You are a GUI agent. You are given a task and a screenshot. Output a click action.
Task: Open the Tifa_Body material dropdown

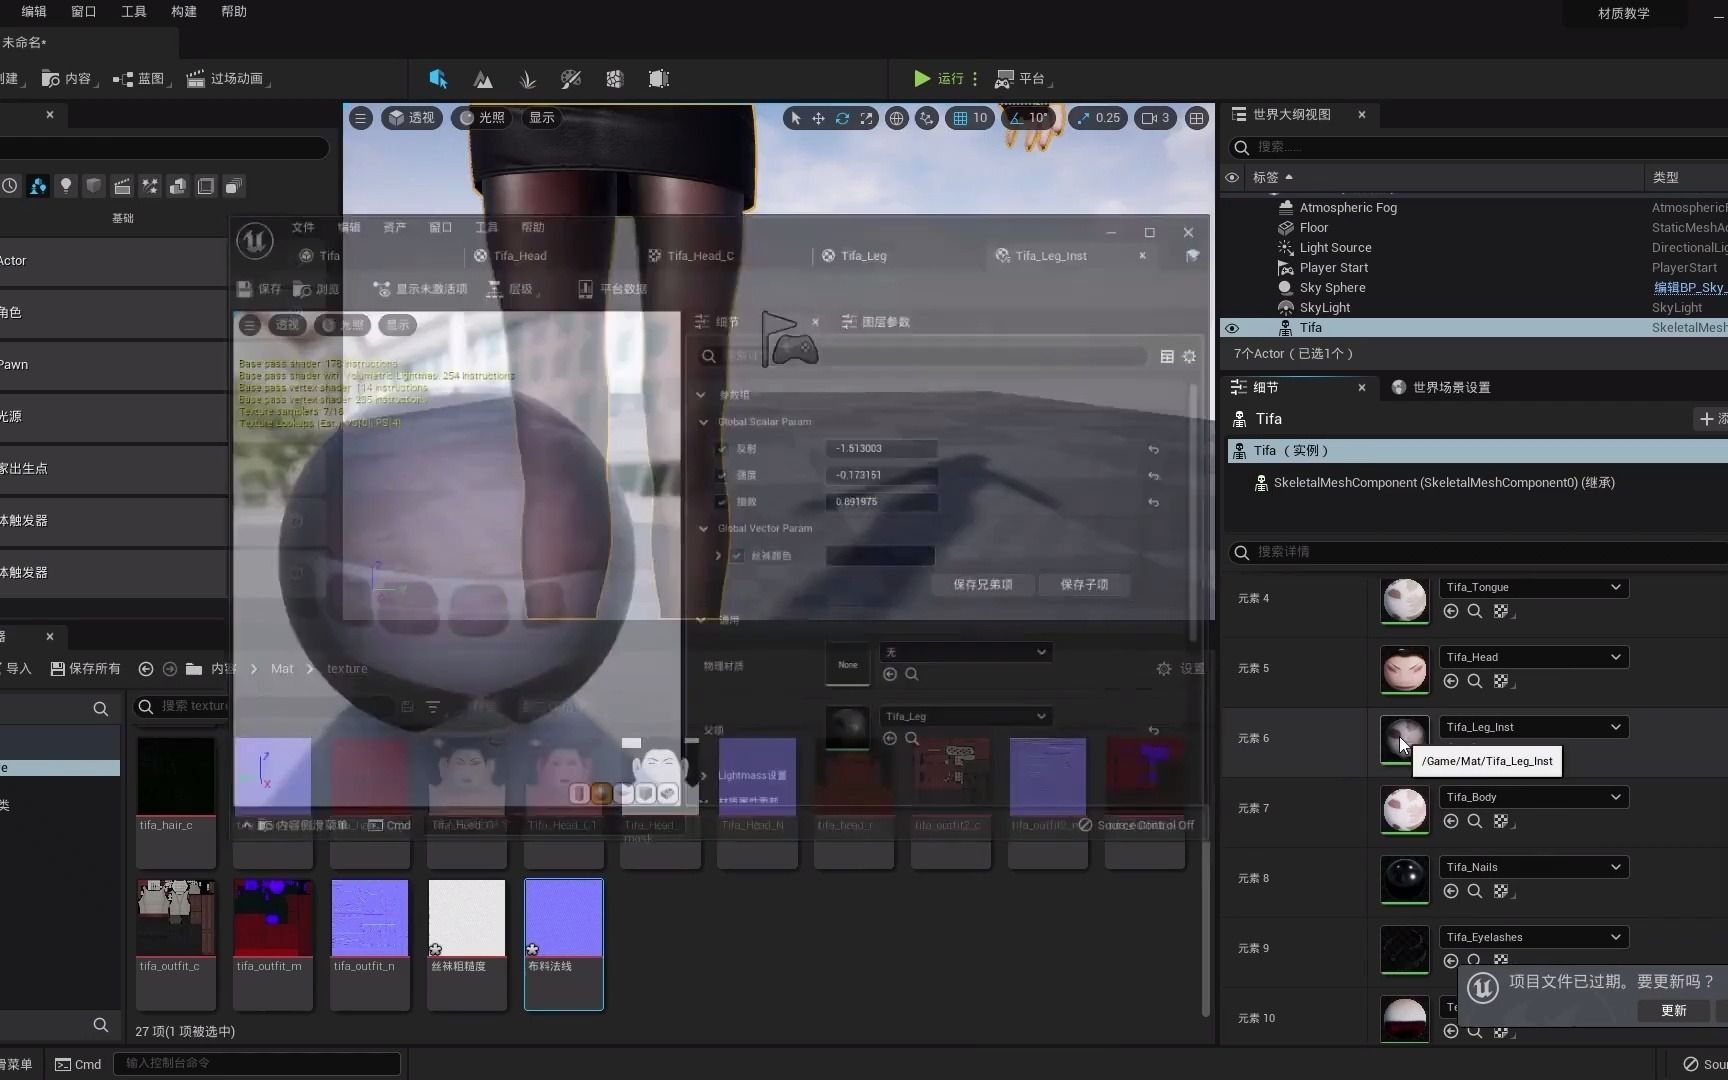pos(1534,797)
